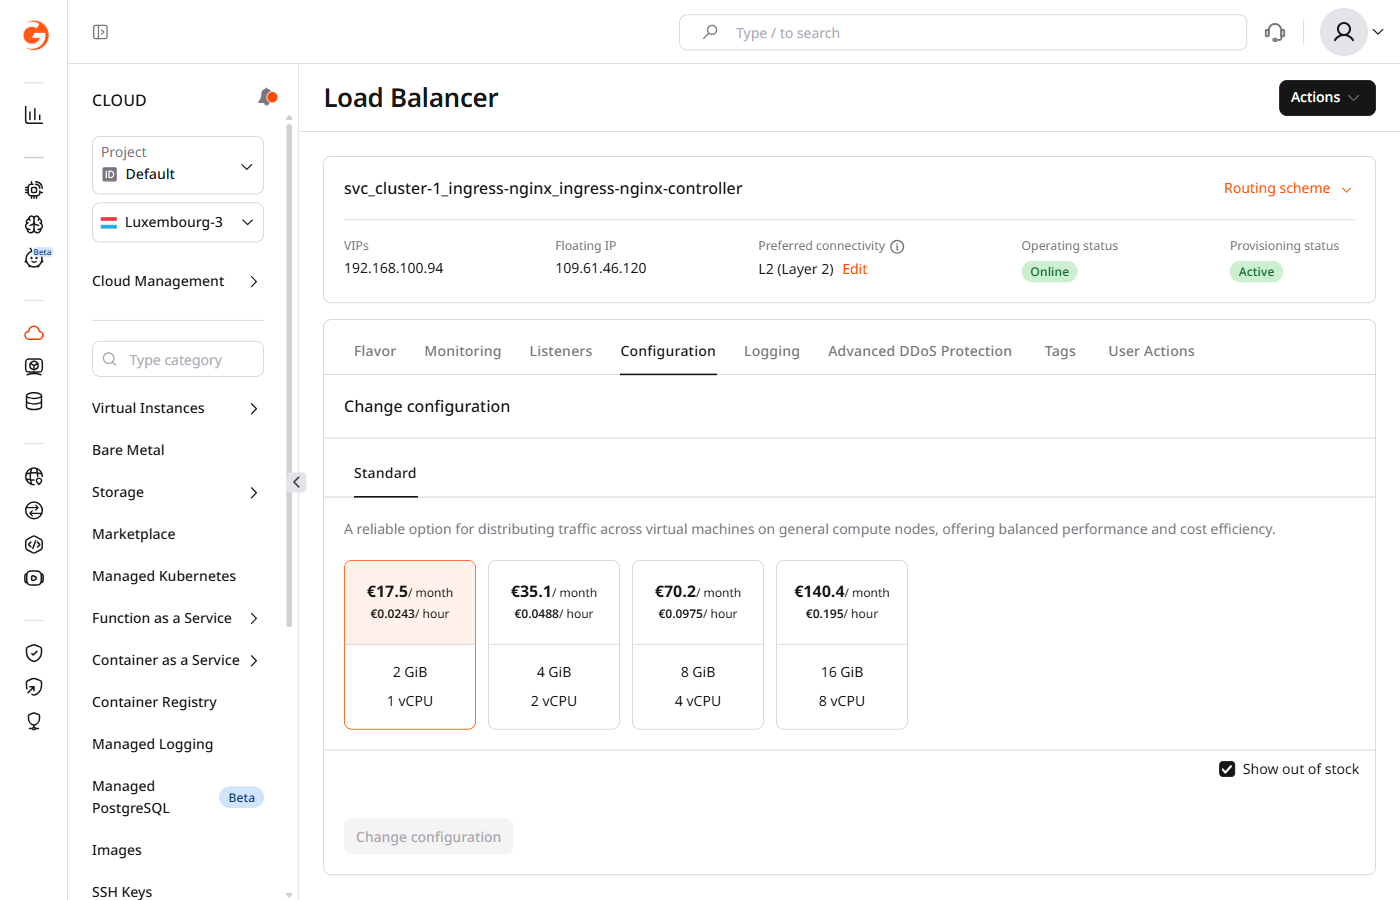Switch to the Flavor tab
Viewport: 1400px width, 900px height.
(375, 351)
